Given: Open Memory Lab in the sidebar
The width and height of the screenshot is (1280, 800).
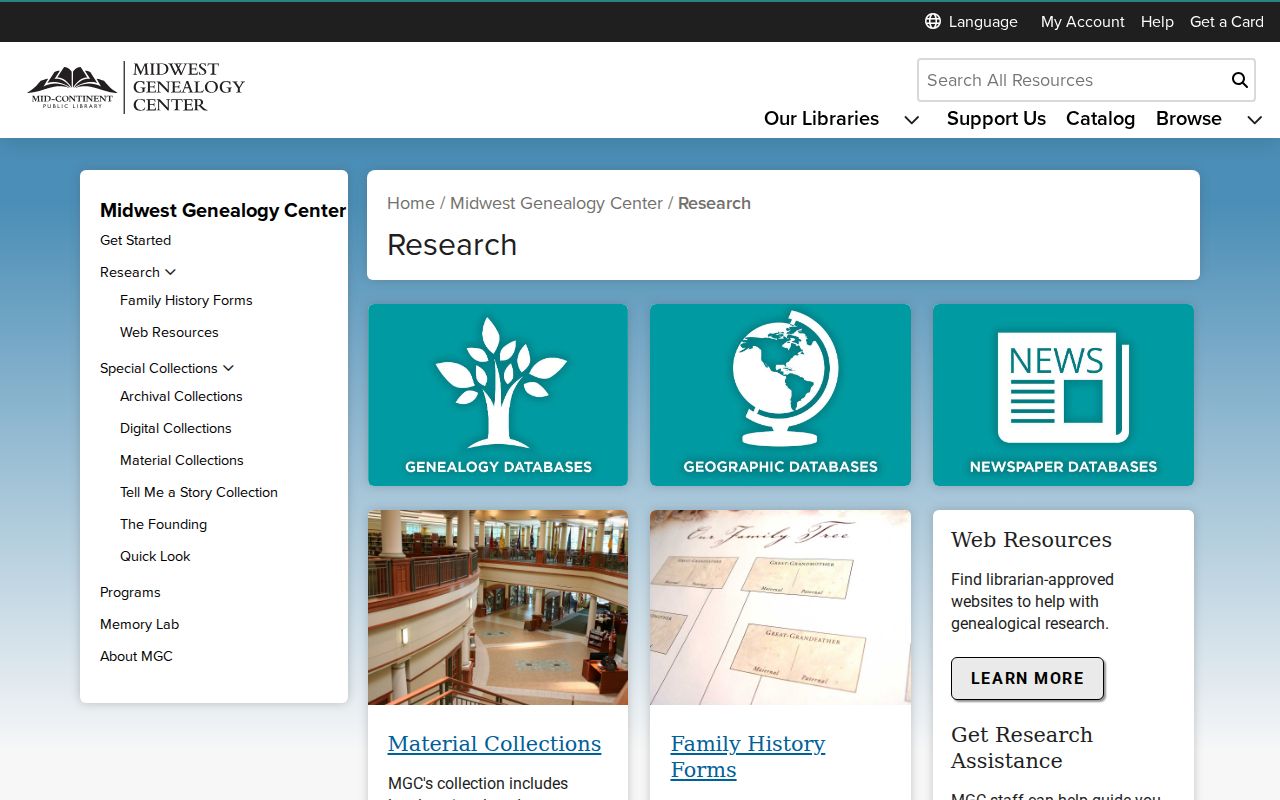Looking at the screenshot, I should coord(139,624).
